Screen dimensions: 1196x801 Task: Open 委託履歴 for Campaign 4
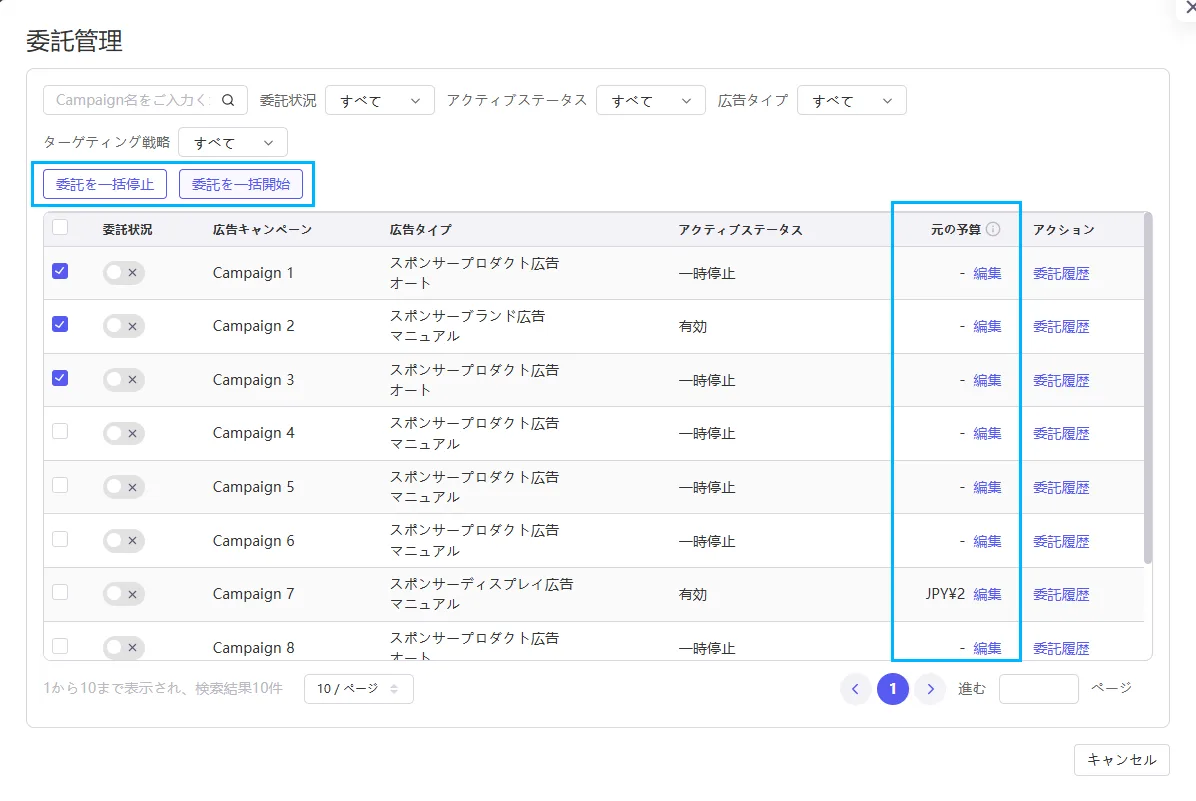pos(1061,433)
